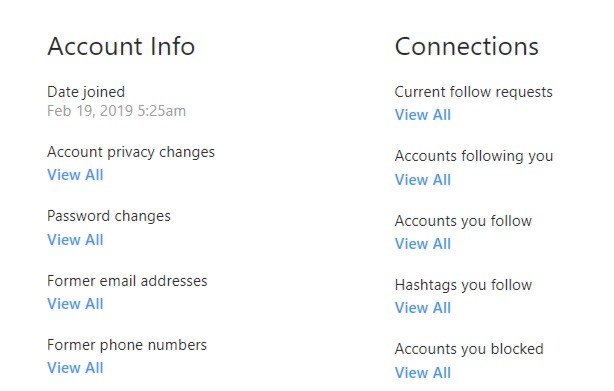Open View All under Former phone numbers

[75, 368]
